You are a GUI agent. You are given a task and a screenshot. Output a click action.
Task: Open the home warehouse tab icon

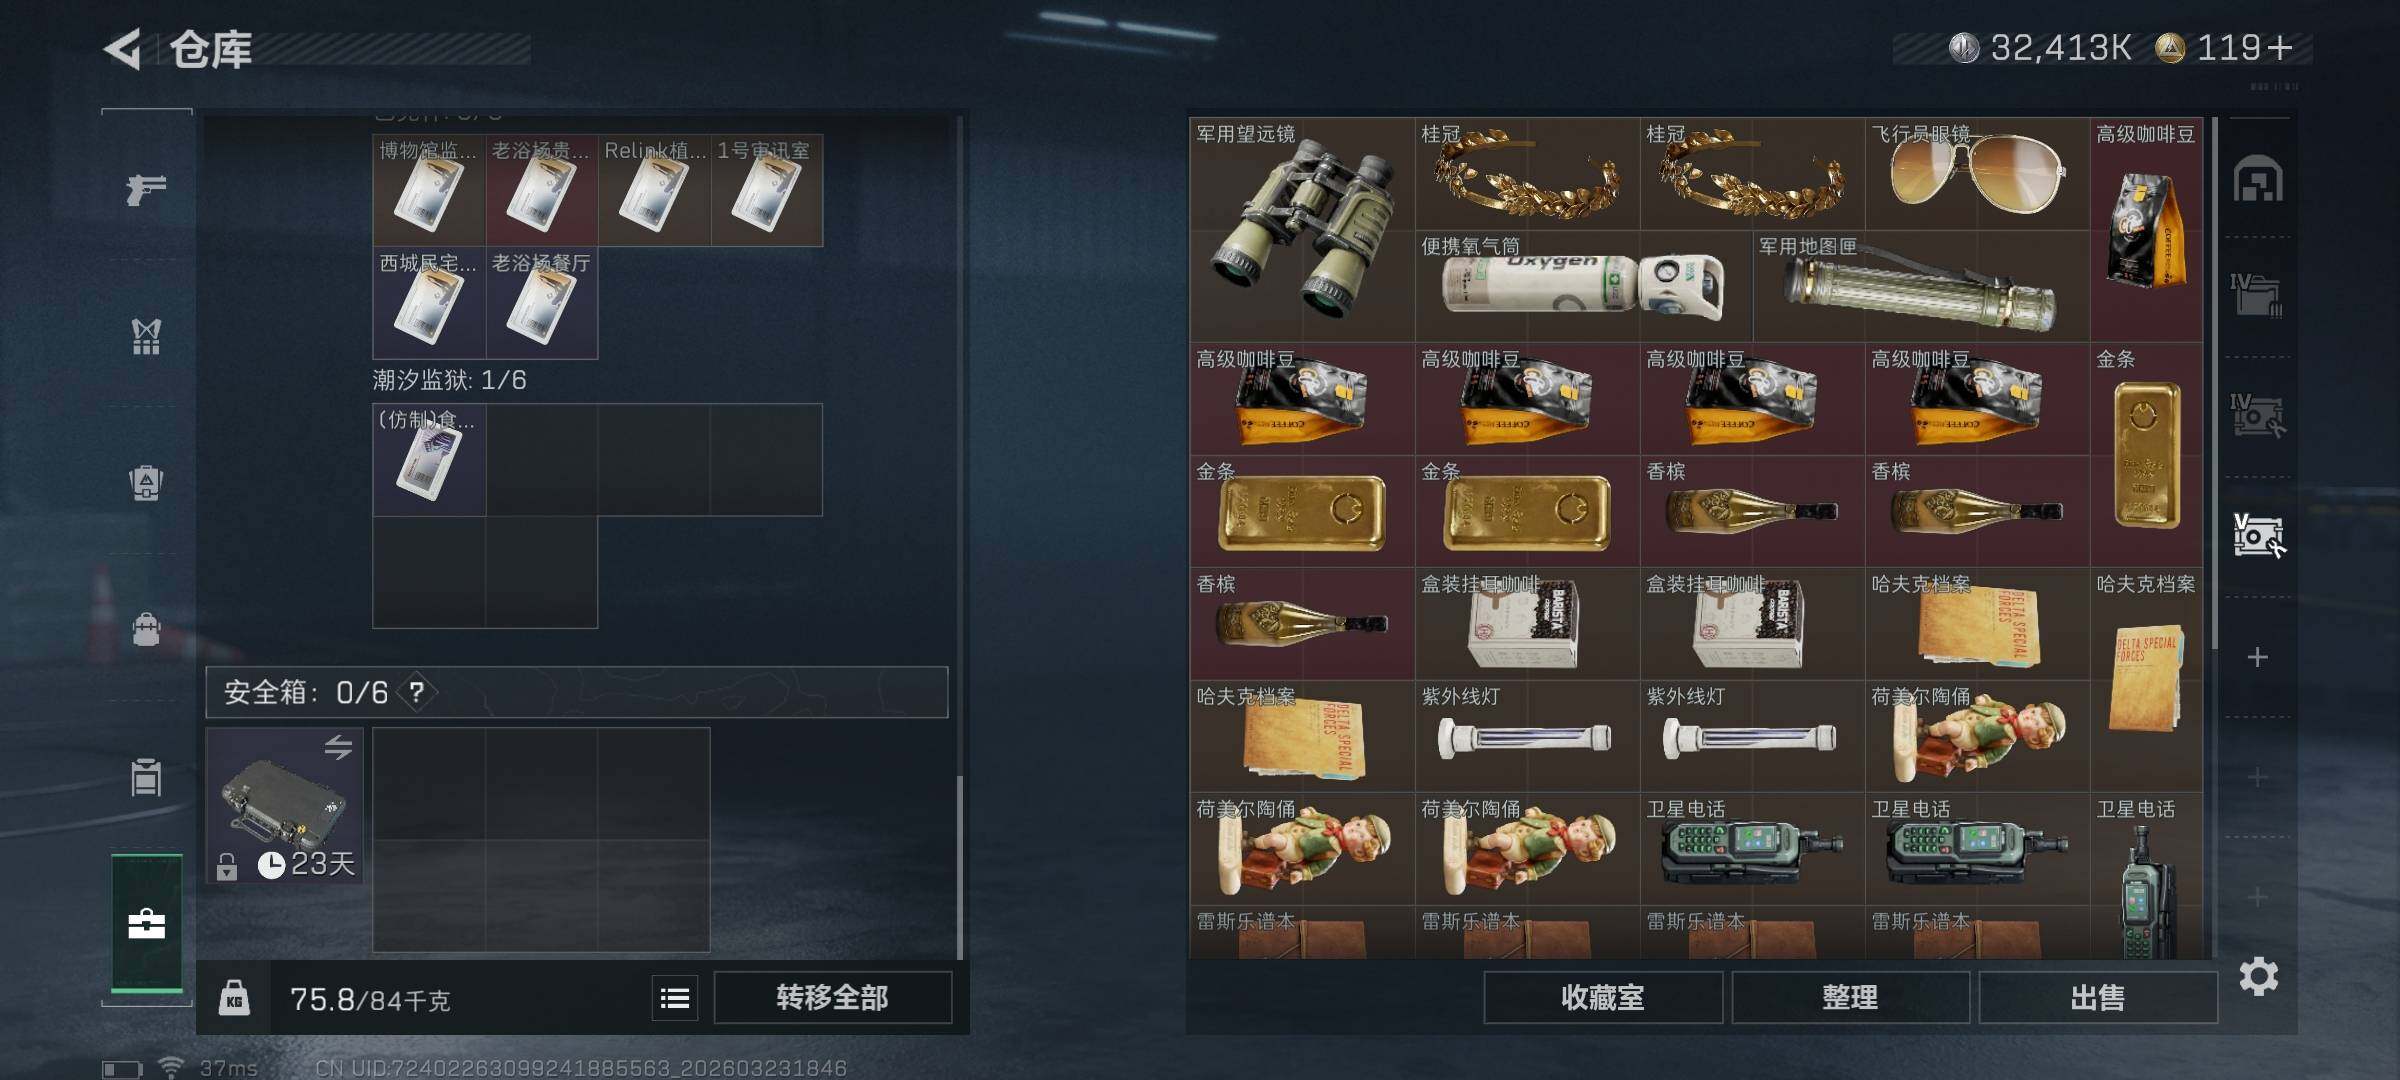[x=2258, y=179]
